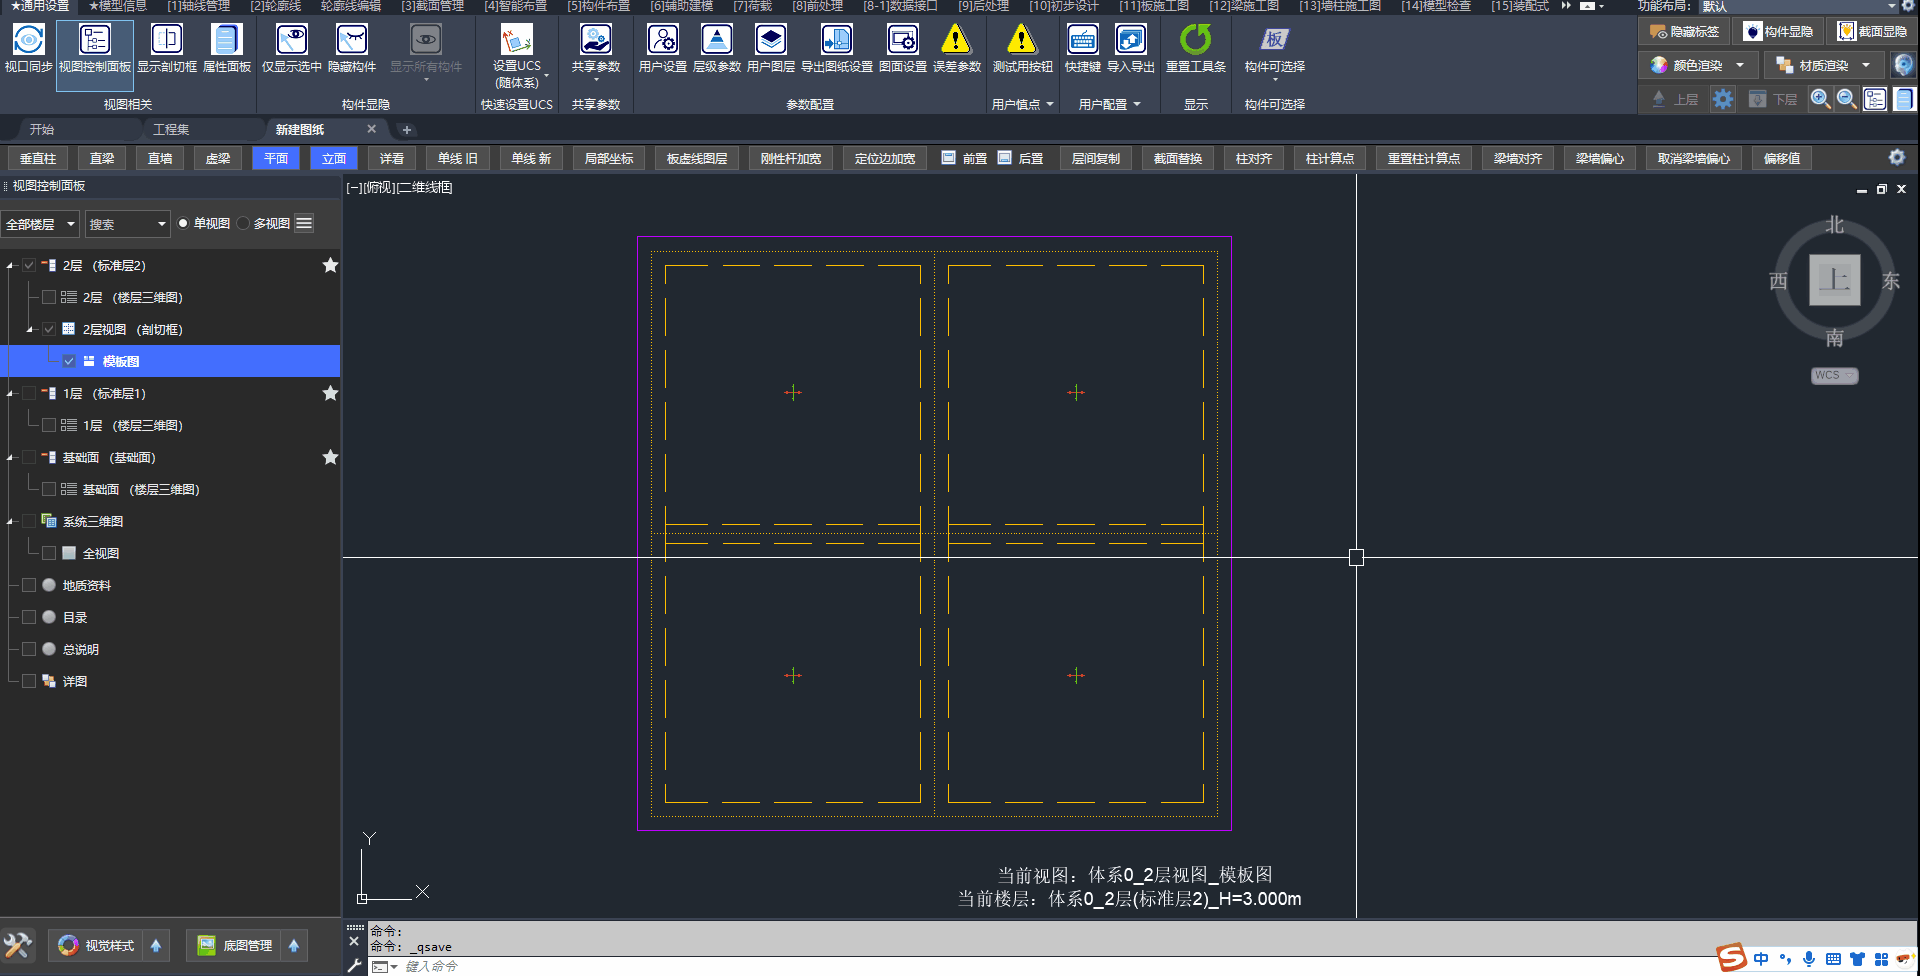Viewport: 1920px width, 976px height.
Task: Click the 上 face of view cube
Action: (1834, 280)
